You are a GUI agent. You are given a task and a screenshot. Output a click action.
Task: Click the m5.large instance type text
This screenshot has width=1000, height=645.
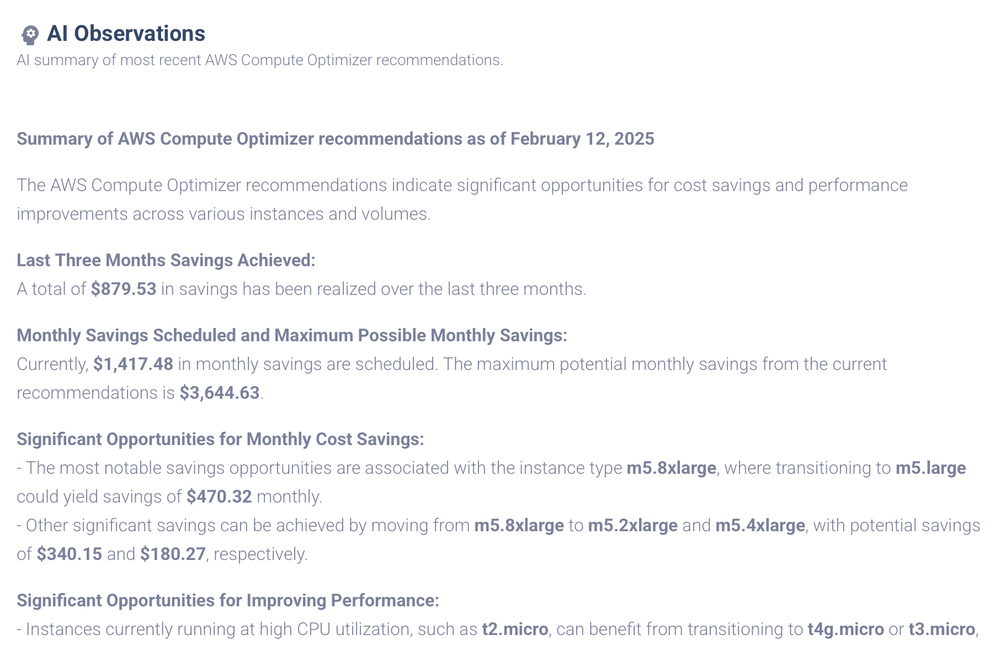tap(930, 468)
